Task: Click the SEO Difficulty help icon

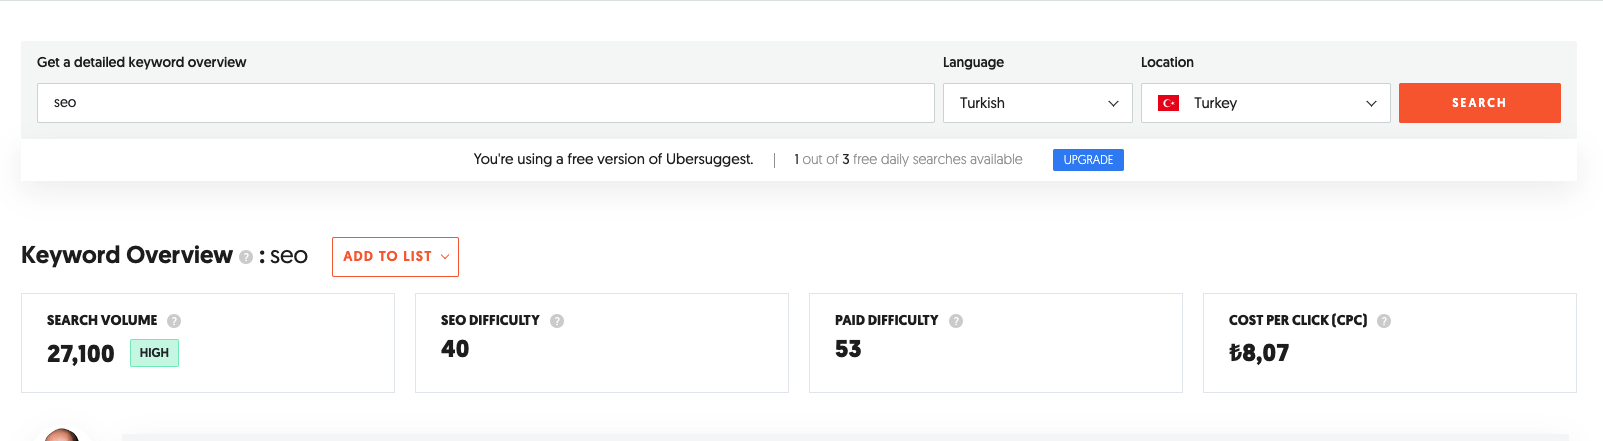Action: [557, 321]
